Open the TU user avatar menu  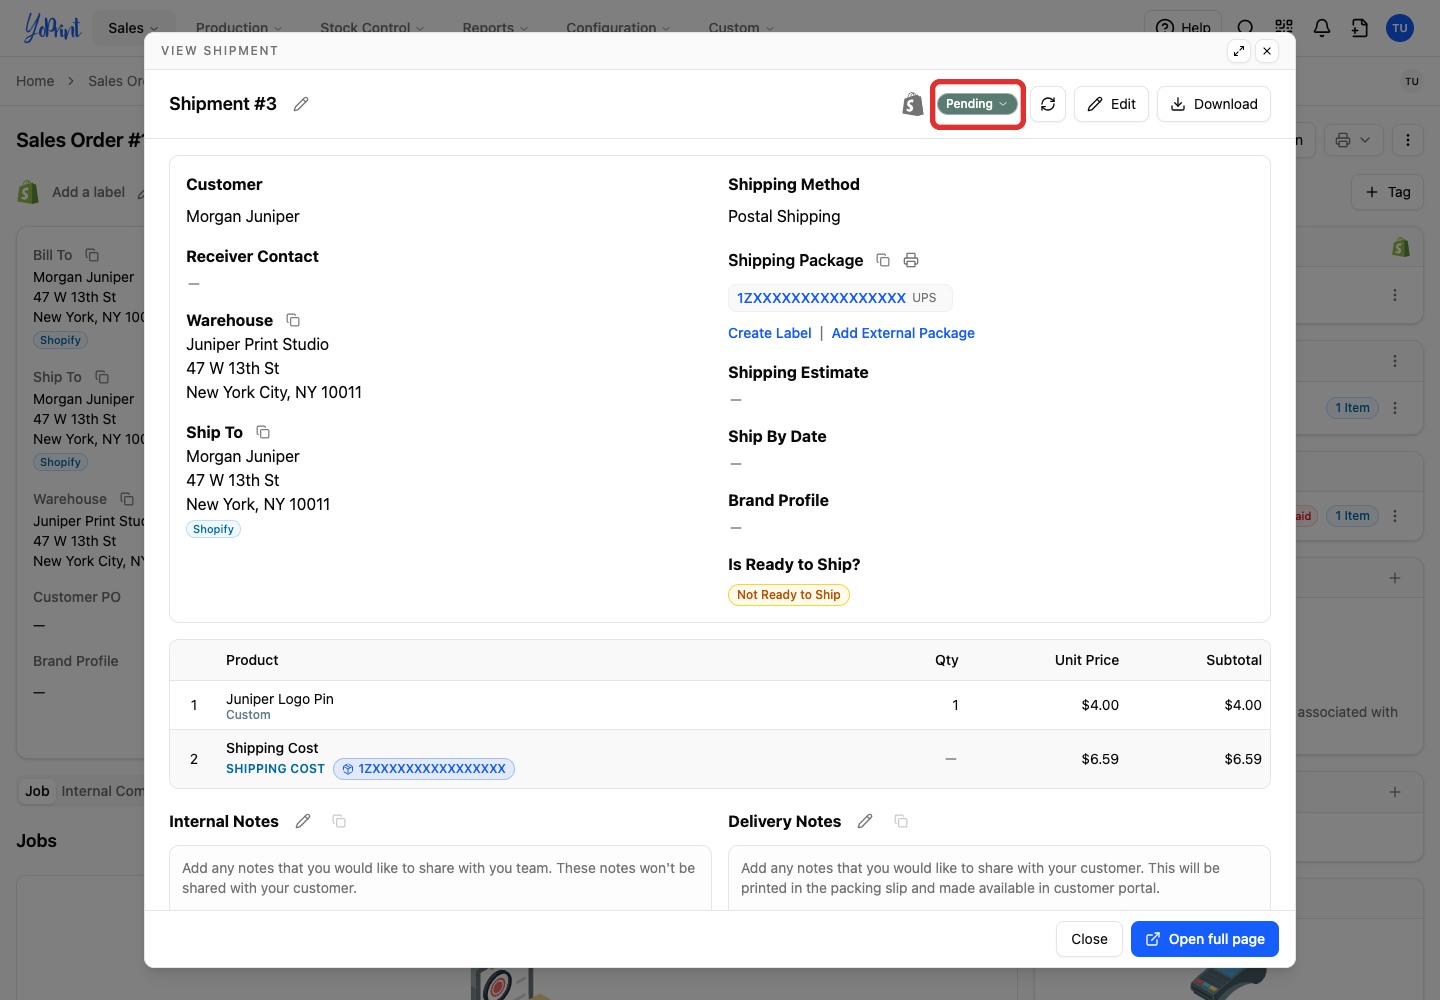(1400, 28)
